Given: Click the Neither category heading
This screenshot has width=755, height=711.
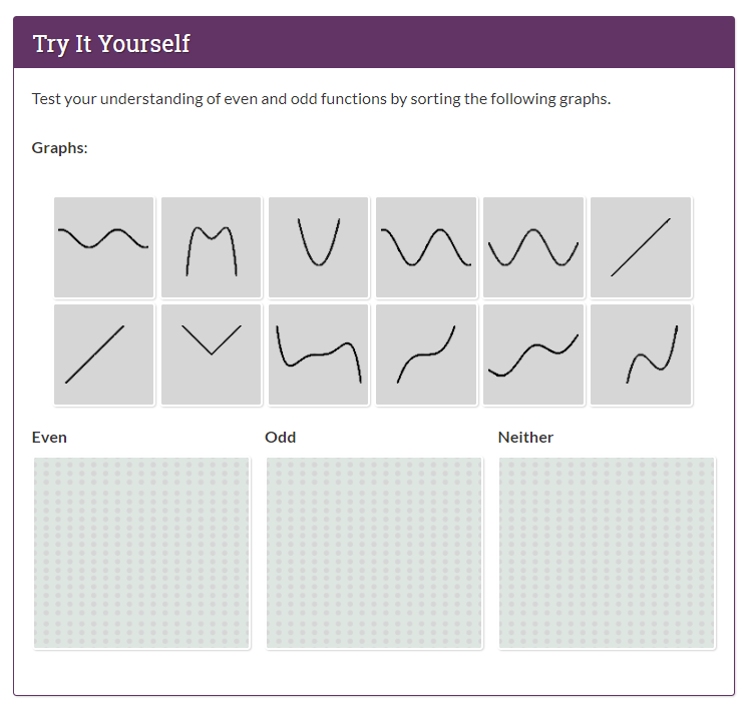Looking at the screenshot, I should (525, 438).
